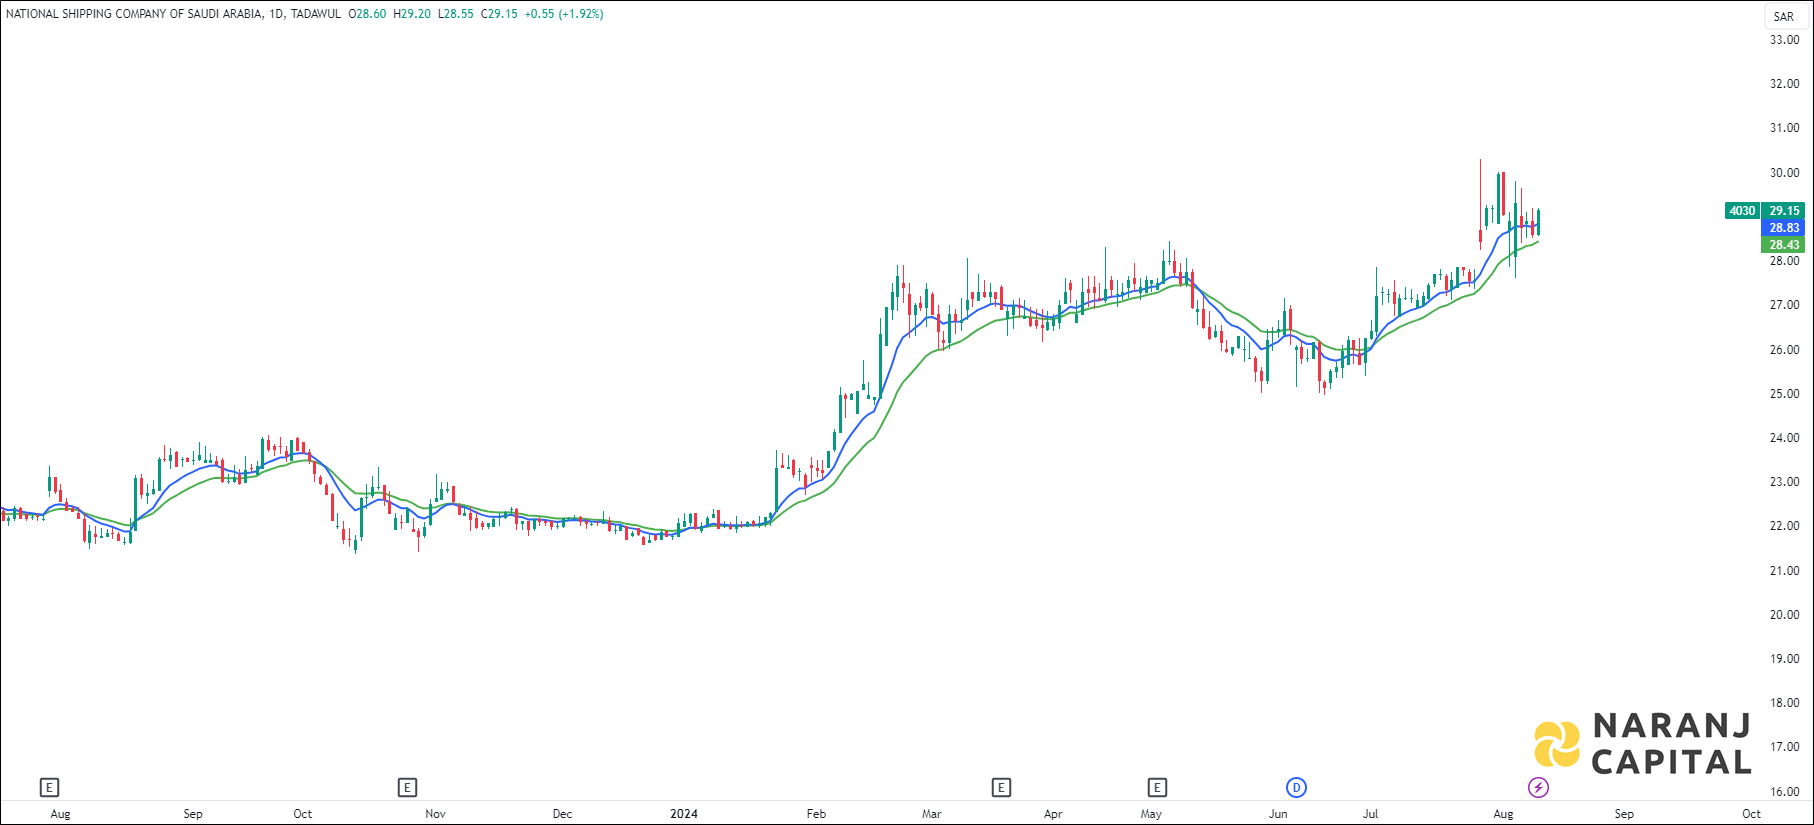Click the Jul label on the time axis
This screenshot has height=825, width=1814.
pos(1370,814)
